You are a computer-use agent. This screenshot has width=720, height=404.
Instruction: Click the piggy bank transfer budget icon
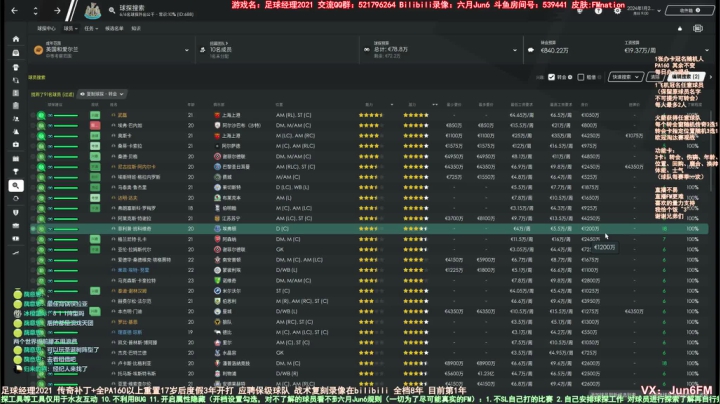(531, 50)
